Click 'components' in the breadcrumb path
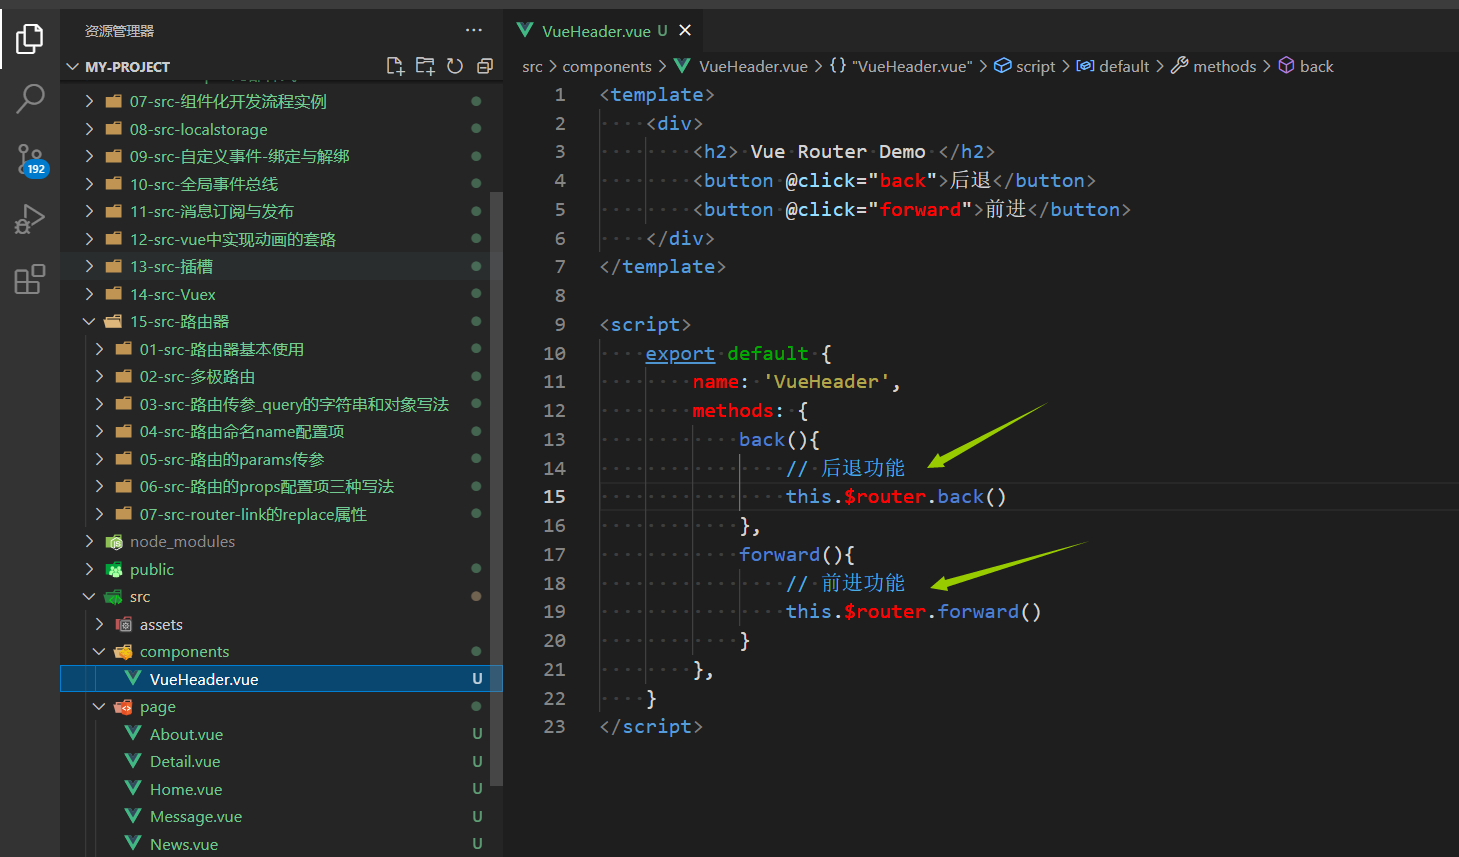 [x=607, y=66]
